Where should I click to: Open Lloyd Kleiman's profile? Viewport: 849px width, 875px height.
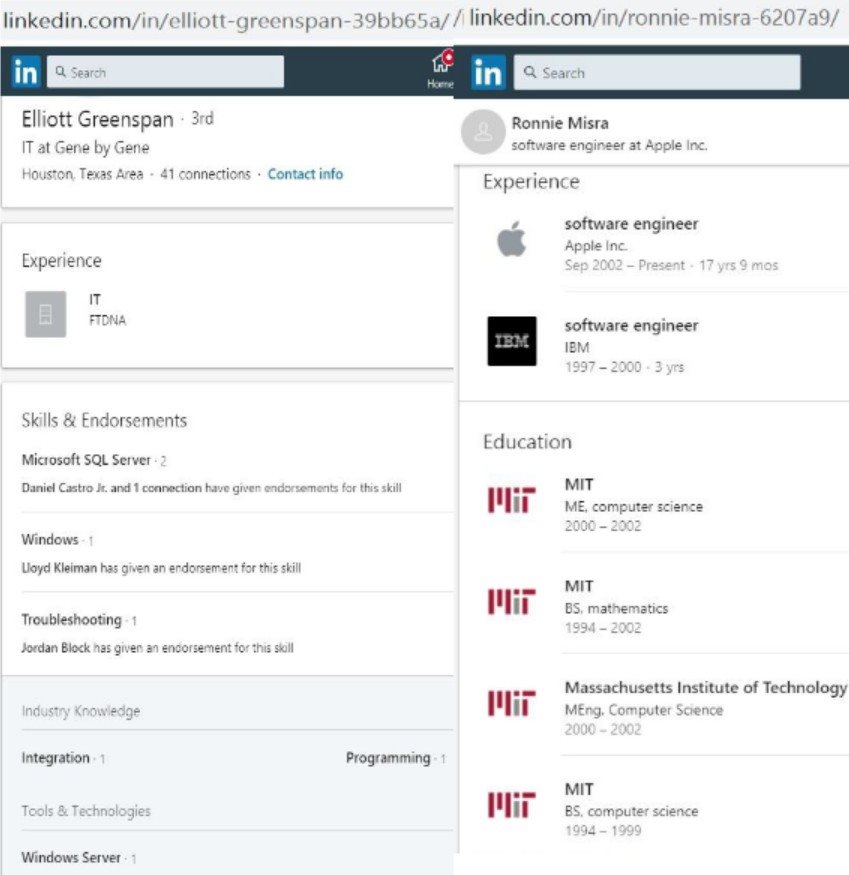(59, 568)
